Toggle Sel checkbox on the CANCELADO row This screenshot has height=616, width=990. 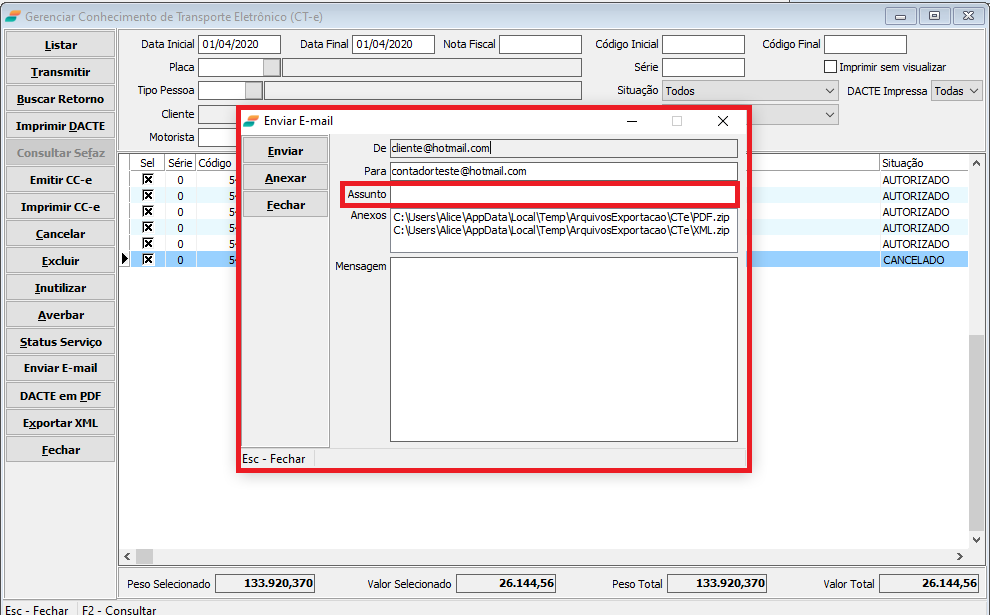(148, 259)
